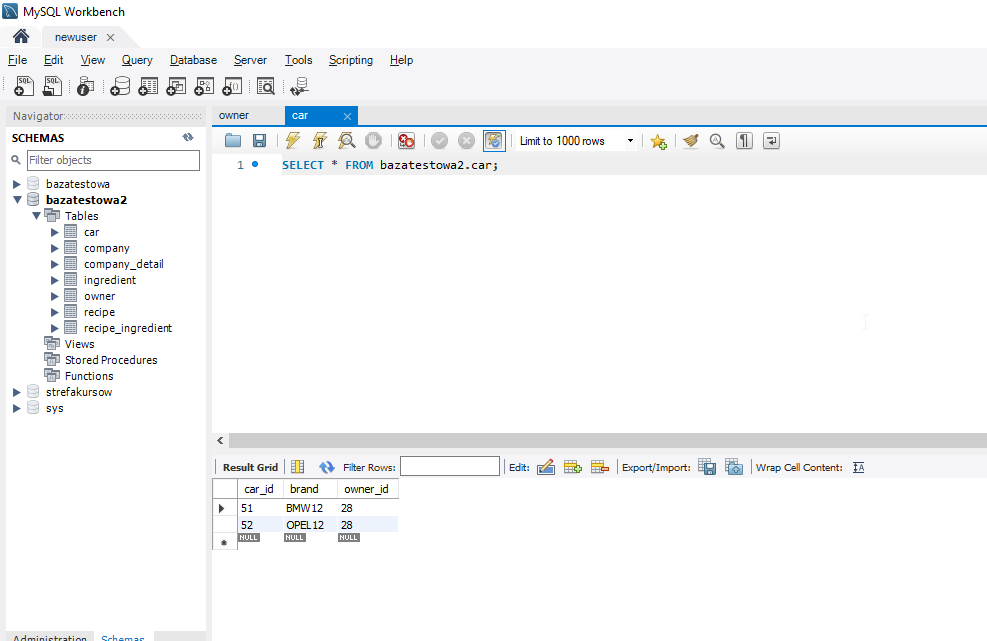This screenshot has width=987, height=641.
Task: Expand the strefakursow schema
Action: (x=17, y=392)
